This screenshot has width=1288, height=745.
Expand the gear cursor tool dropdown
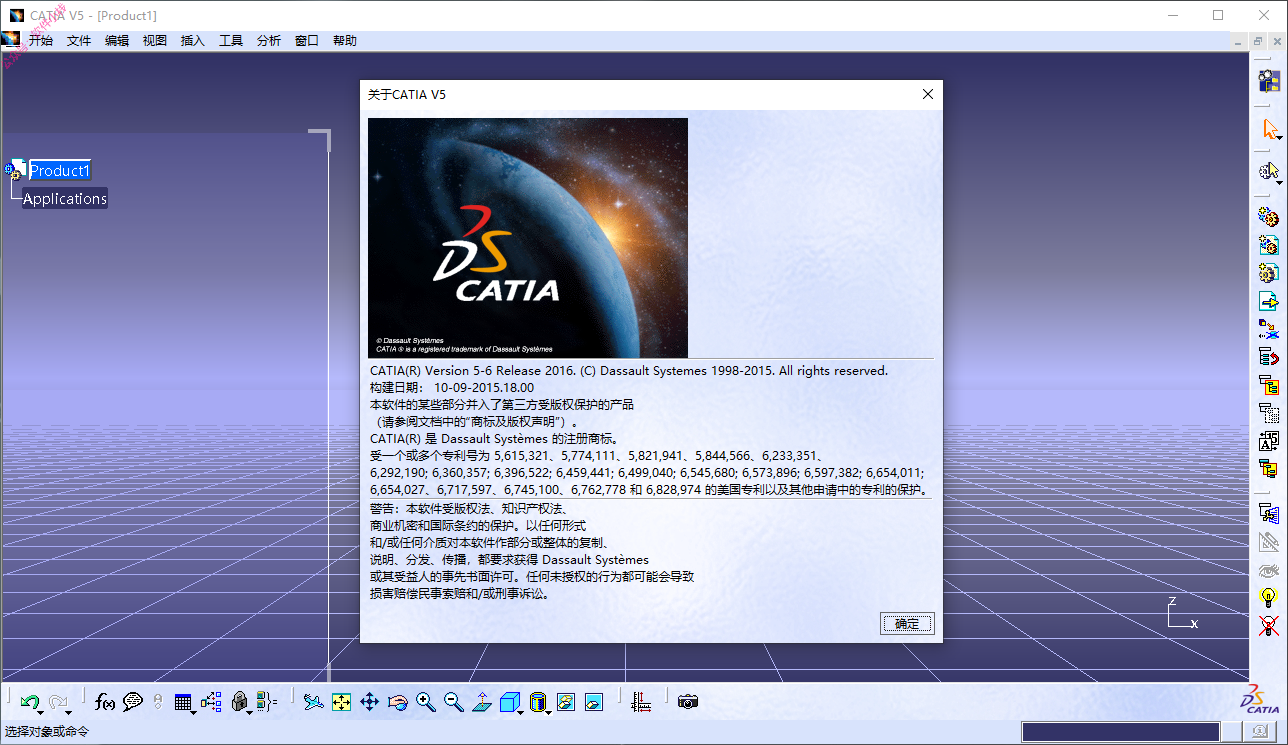pyautogui.click(x=1279, y=182)
